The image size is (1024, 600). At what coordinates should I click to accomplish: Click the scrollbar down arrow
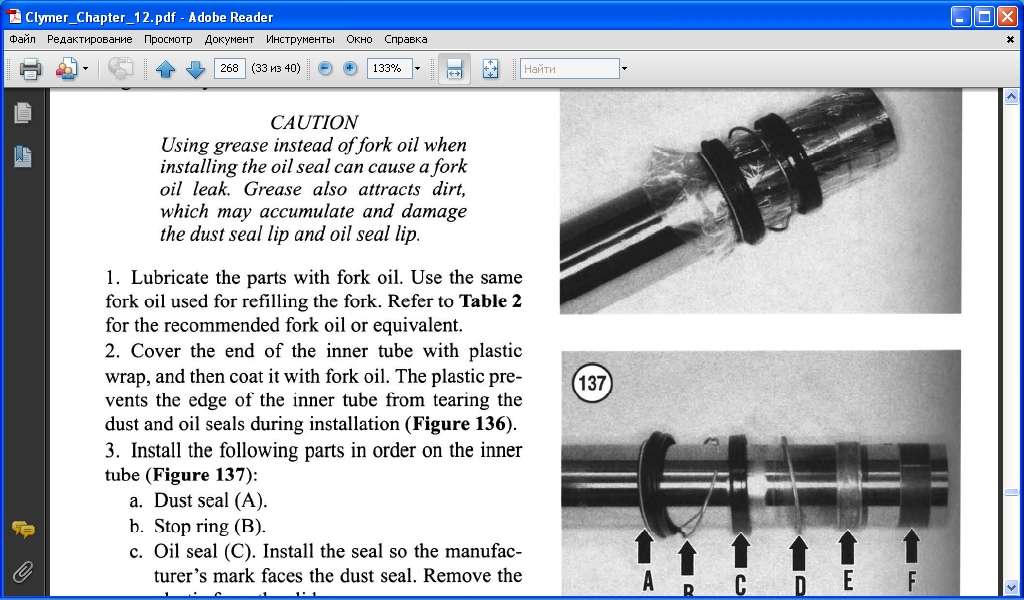point(1011,586)
